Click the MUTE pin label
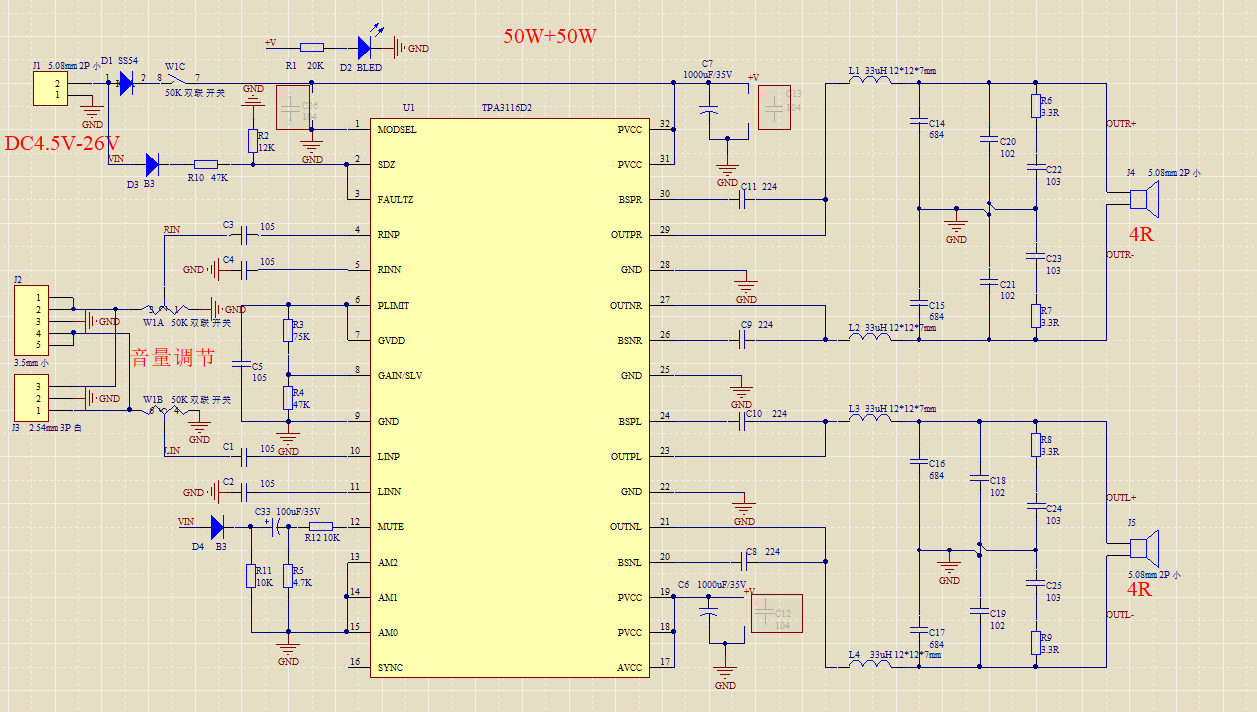 (x=391, y=527)
